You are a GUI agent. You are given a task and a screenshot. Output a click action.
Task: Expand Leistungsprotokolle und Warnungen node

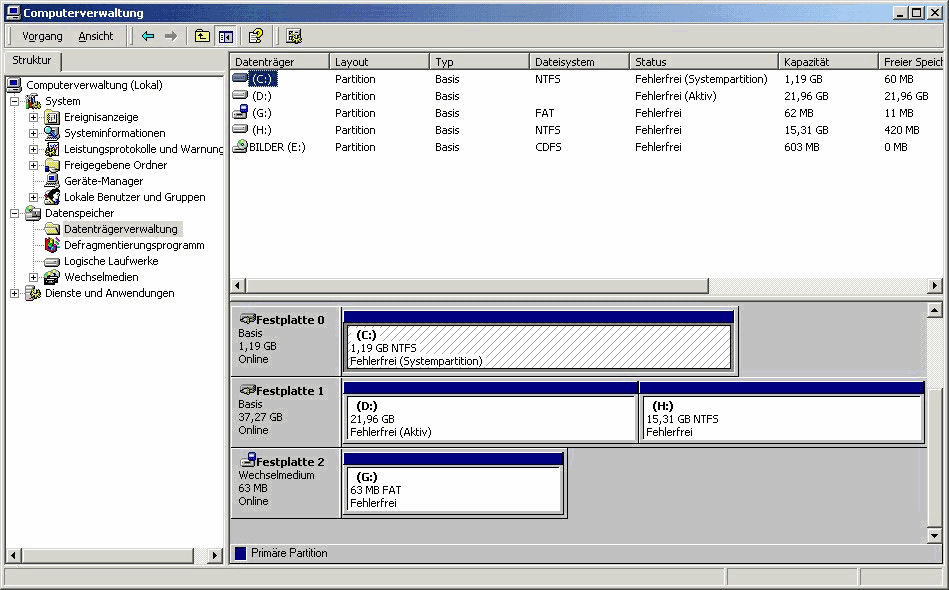[33, 149]
